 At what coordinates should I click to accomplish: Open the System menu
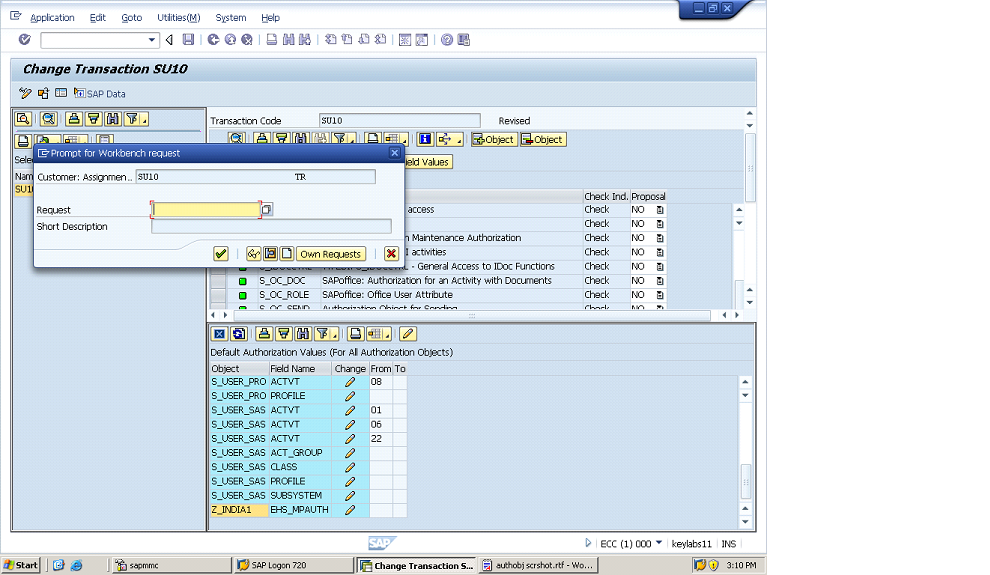(230, 18)
